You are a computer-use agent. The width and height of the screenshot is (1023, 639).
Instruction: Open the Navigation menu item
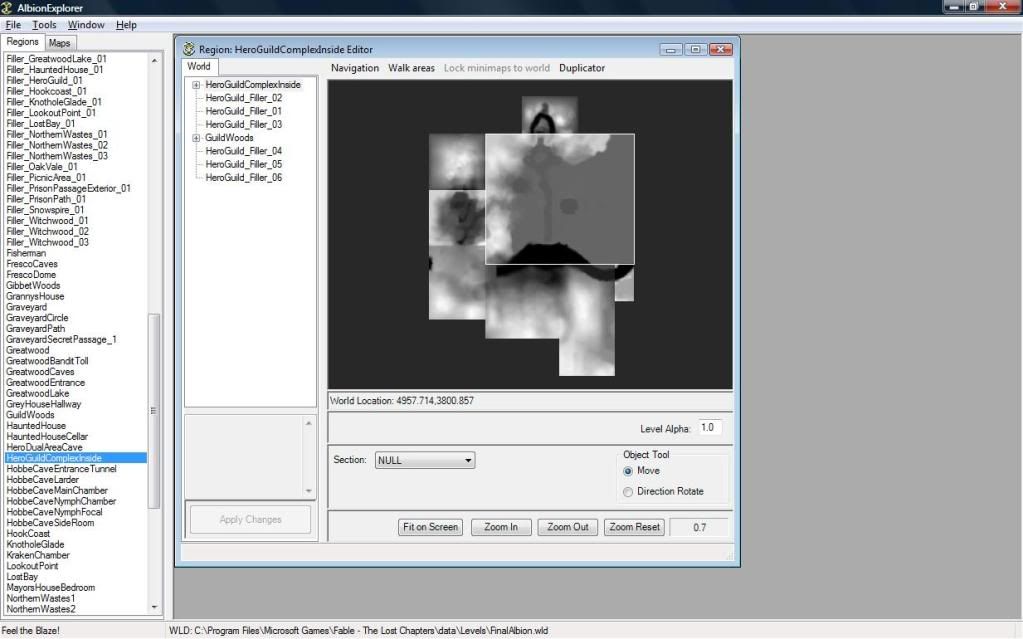tap(355, 68)
